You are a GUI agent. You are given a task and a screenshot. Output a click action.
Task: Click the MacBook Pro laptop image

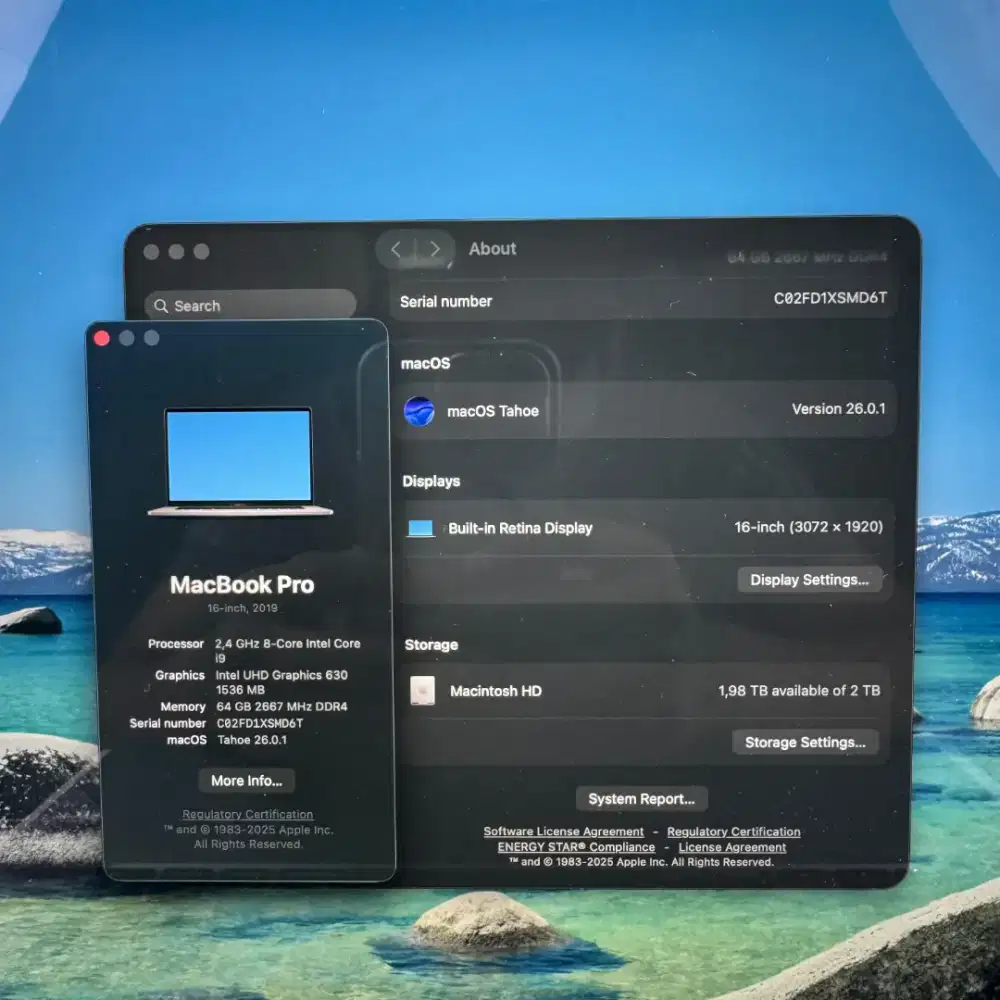click(x=240, y=460)
